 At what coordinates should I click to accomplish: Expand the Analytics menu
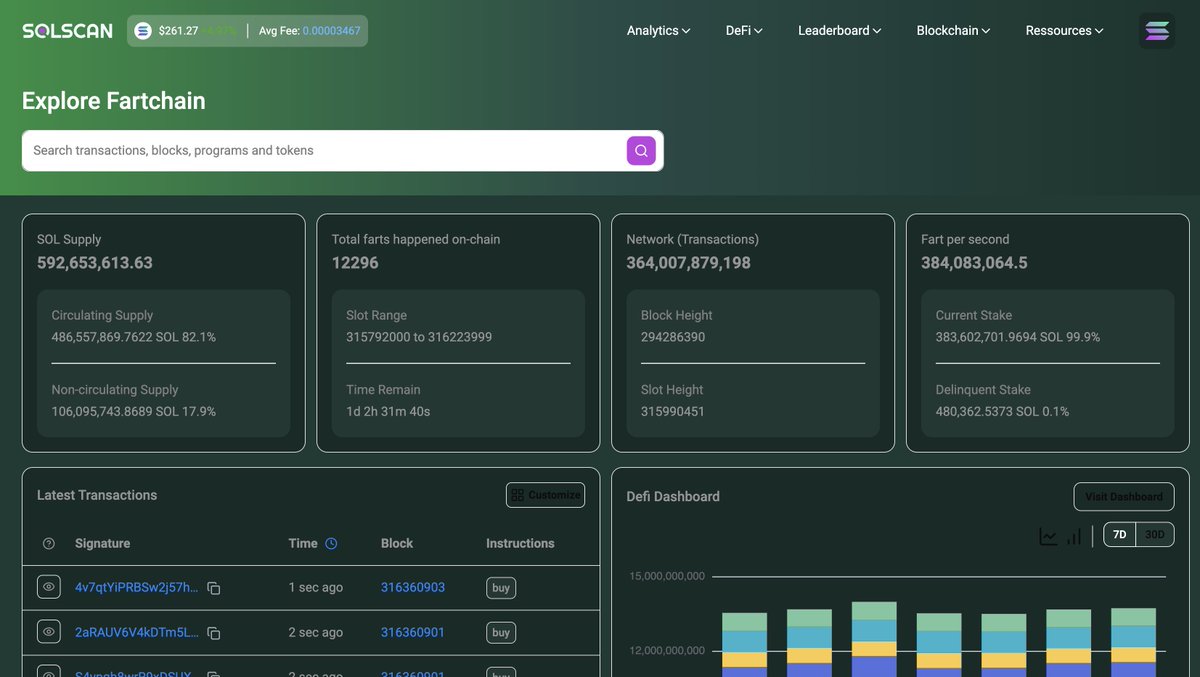point(658,31)
